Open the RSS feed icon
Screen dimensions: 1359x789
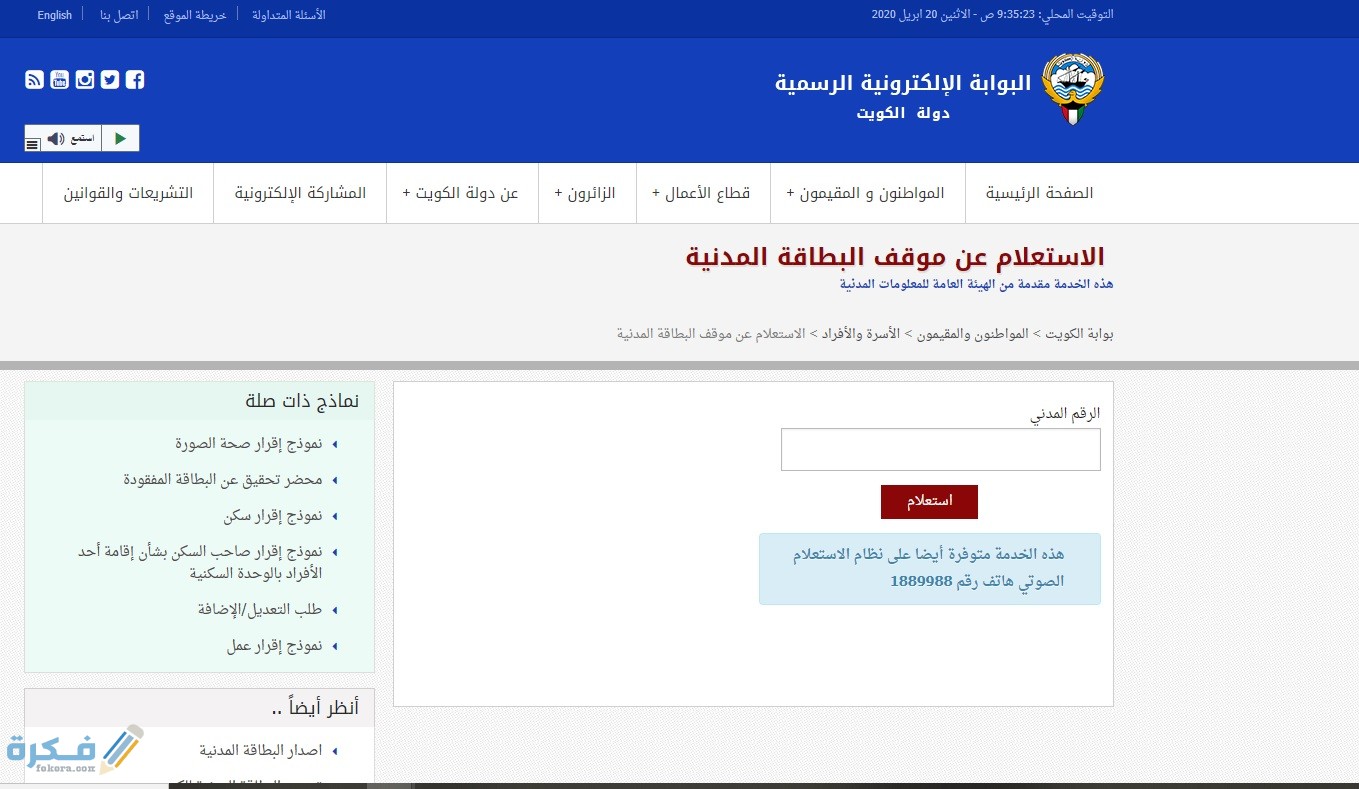tap(34, 80)
